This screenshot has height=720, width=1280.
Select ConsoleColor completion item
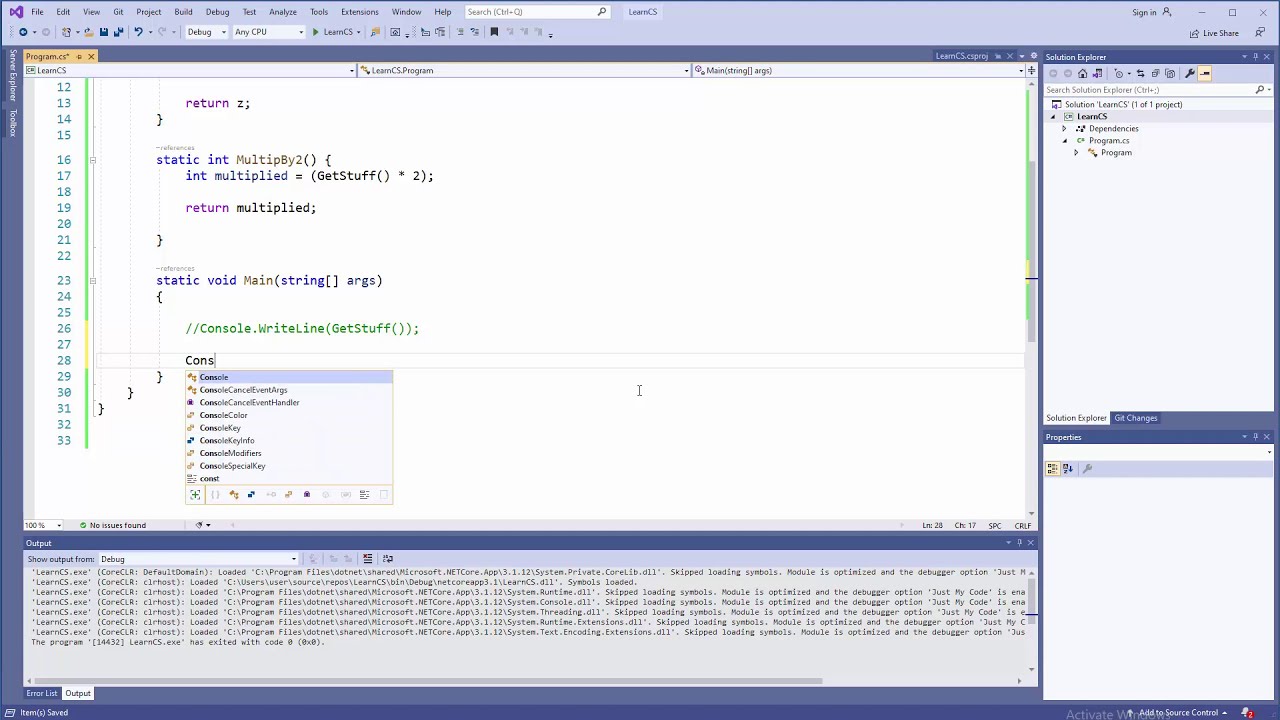pos(289,415)
